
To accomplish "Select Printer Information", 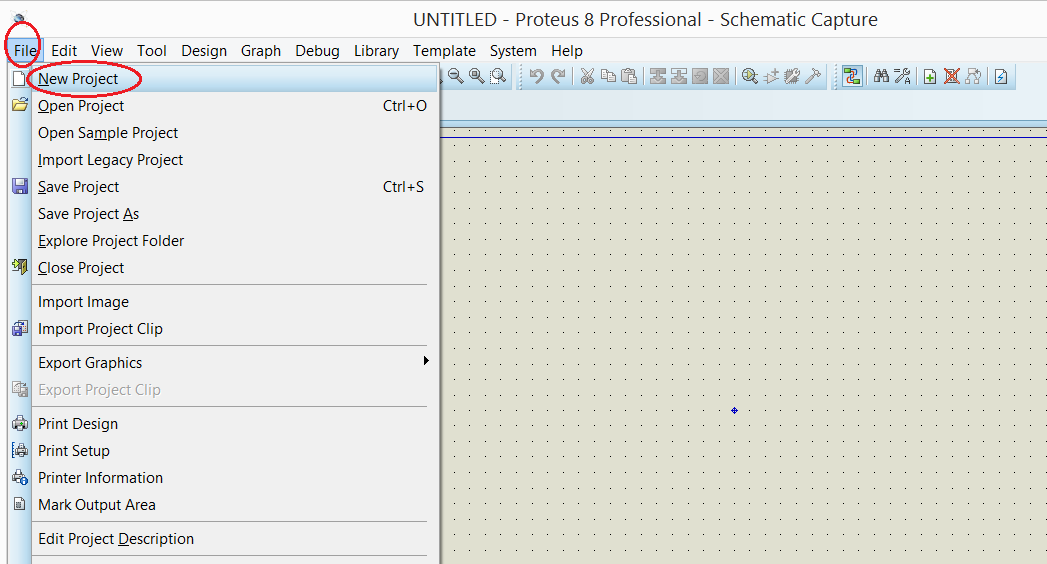I will pos(224,478).
